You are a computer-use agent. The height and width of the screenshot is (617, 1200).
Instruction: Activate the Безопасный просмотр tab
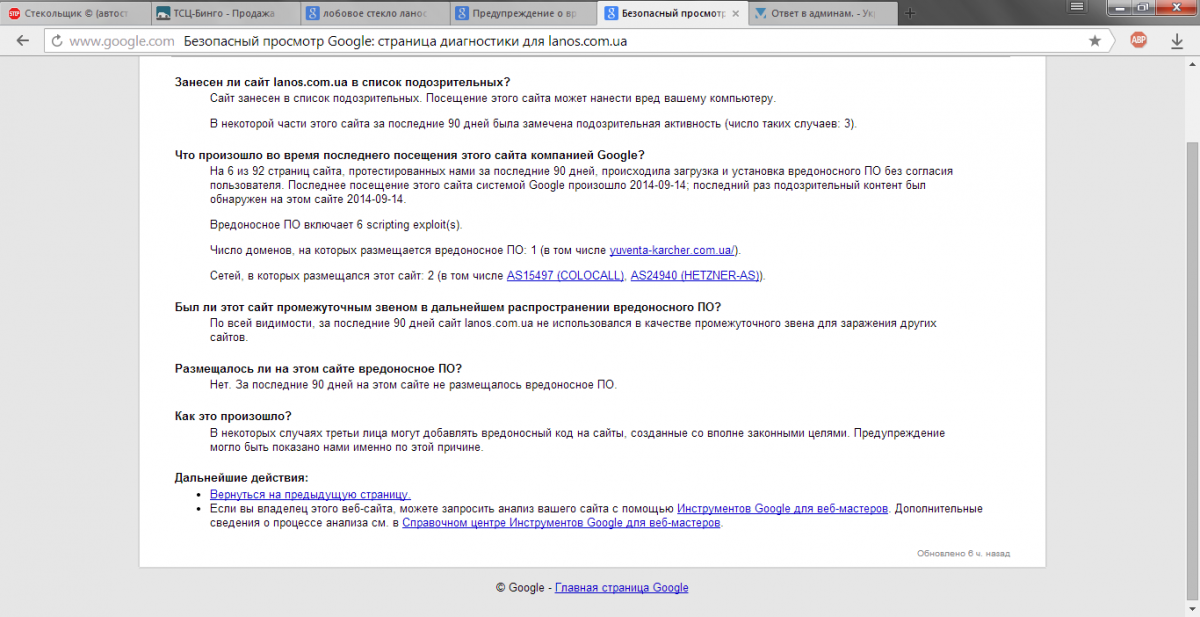coord(671,14)
